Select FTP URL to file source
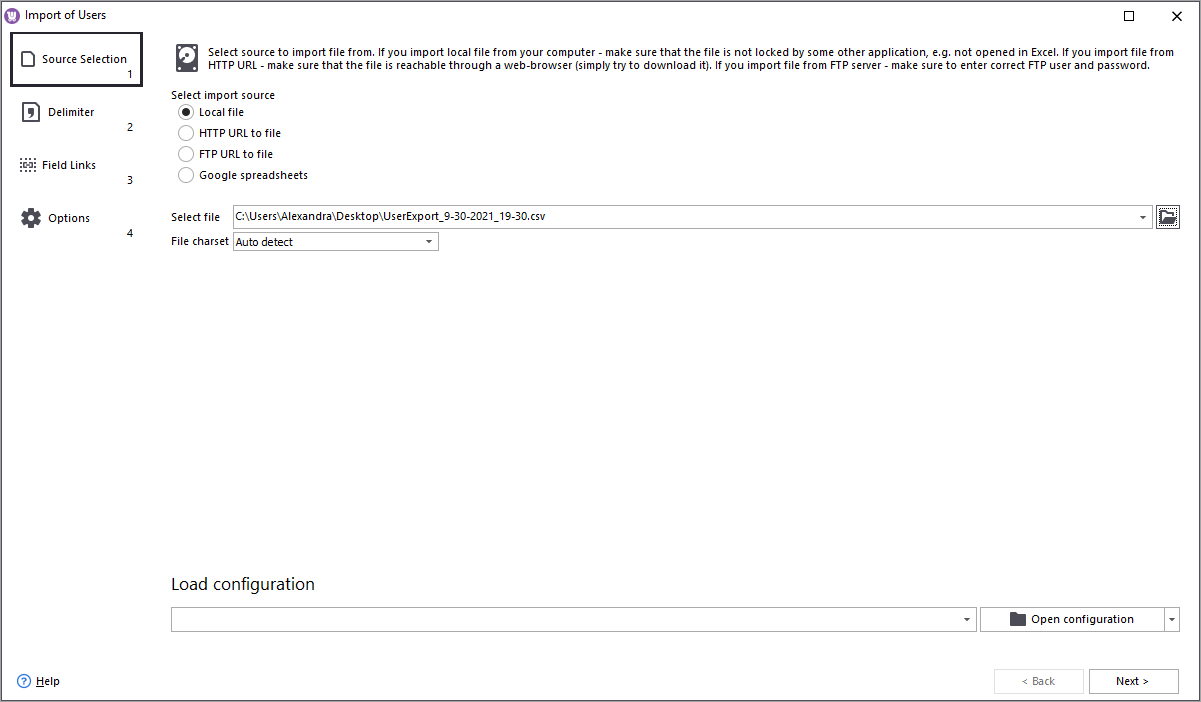This screenshot has height=702, width=1201. [186, 154]
